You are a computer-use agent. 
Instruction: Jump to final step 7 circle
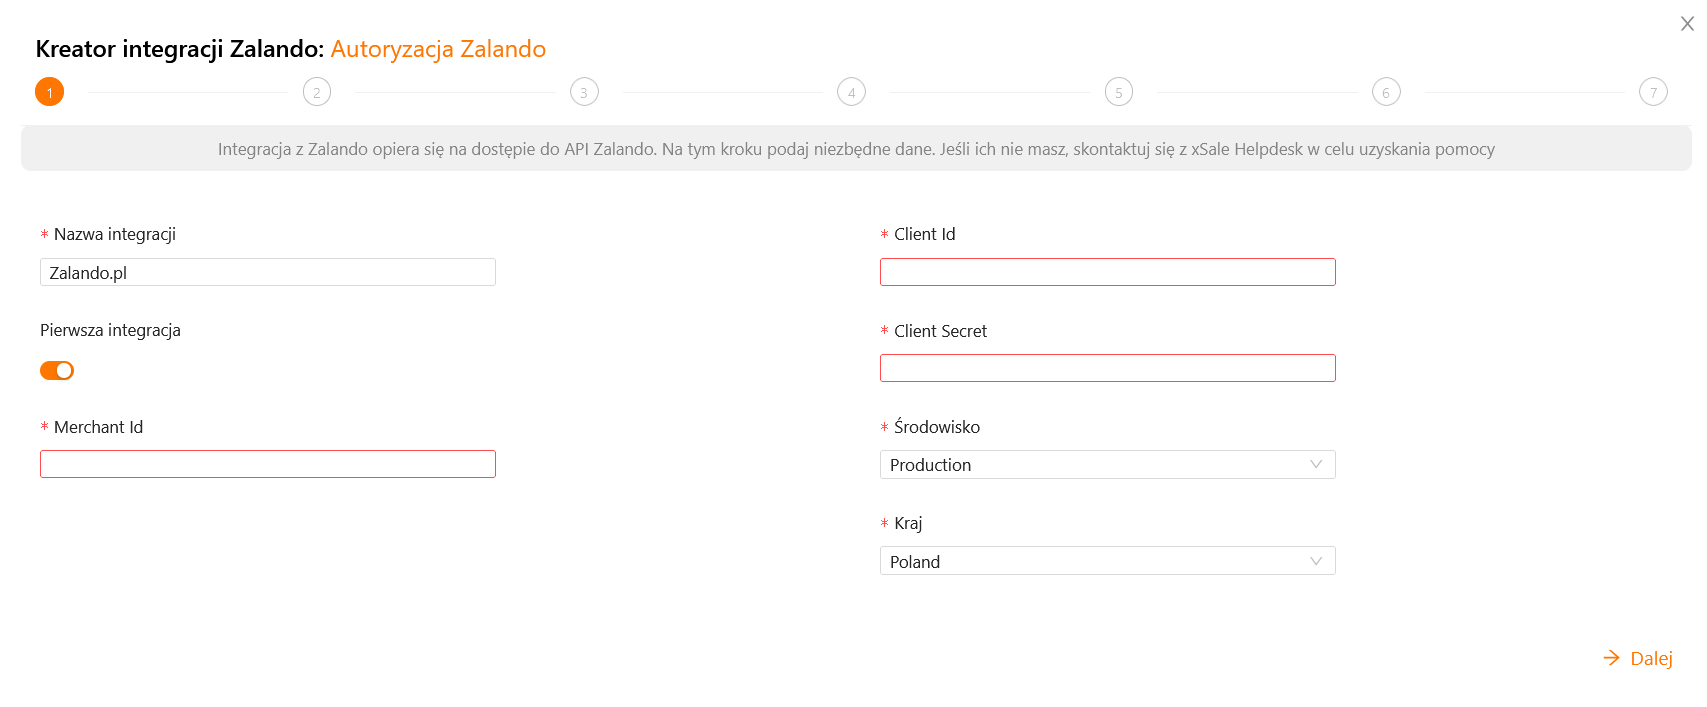(1653, 92)
